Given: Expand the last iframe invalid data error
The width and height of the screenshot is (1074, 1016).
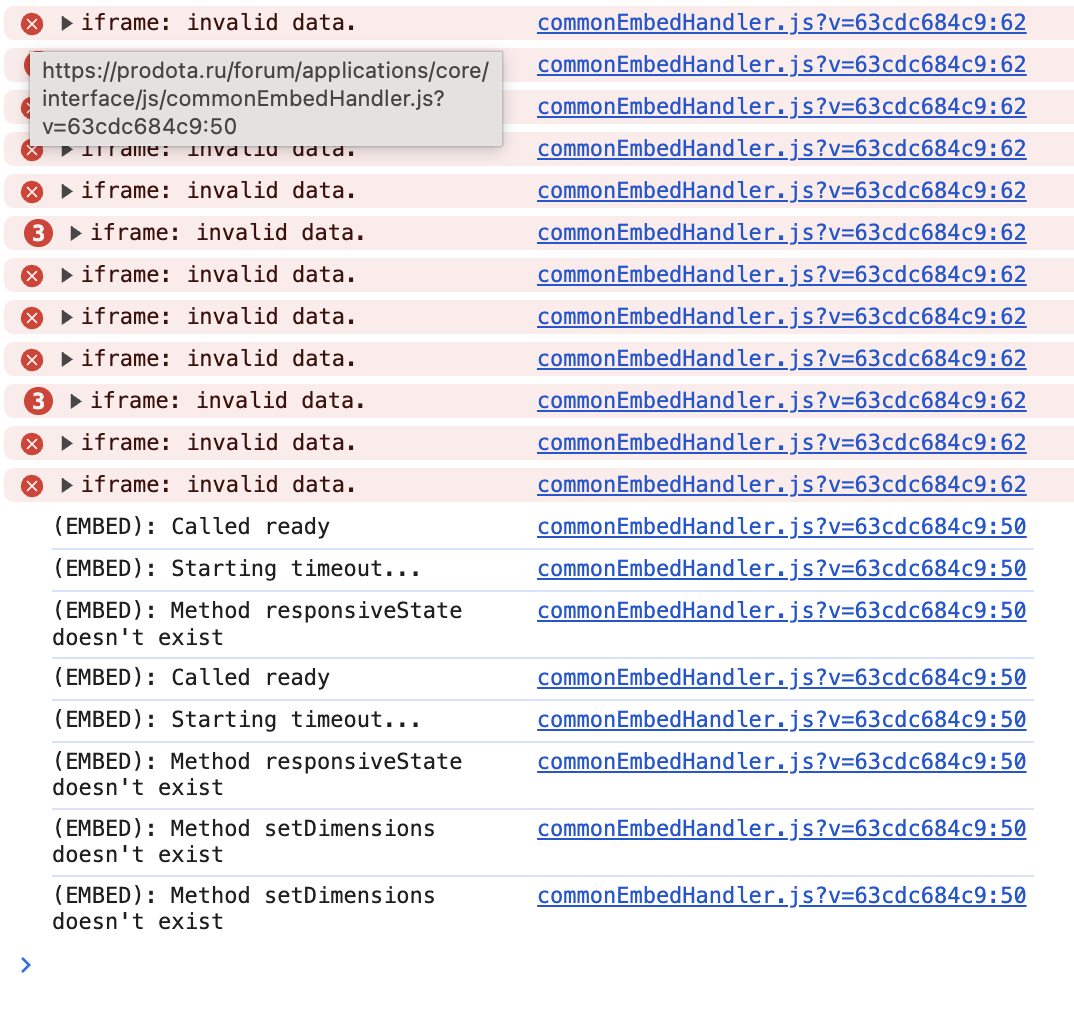Looking at the screenshot, I should (x=67, y=485).
